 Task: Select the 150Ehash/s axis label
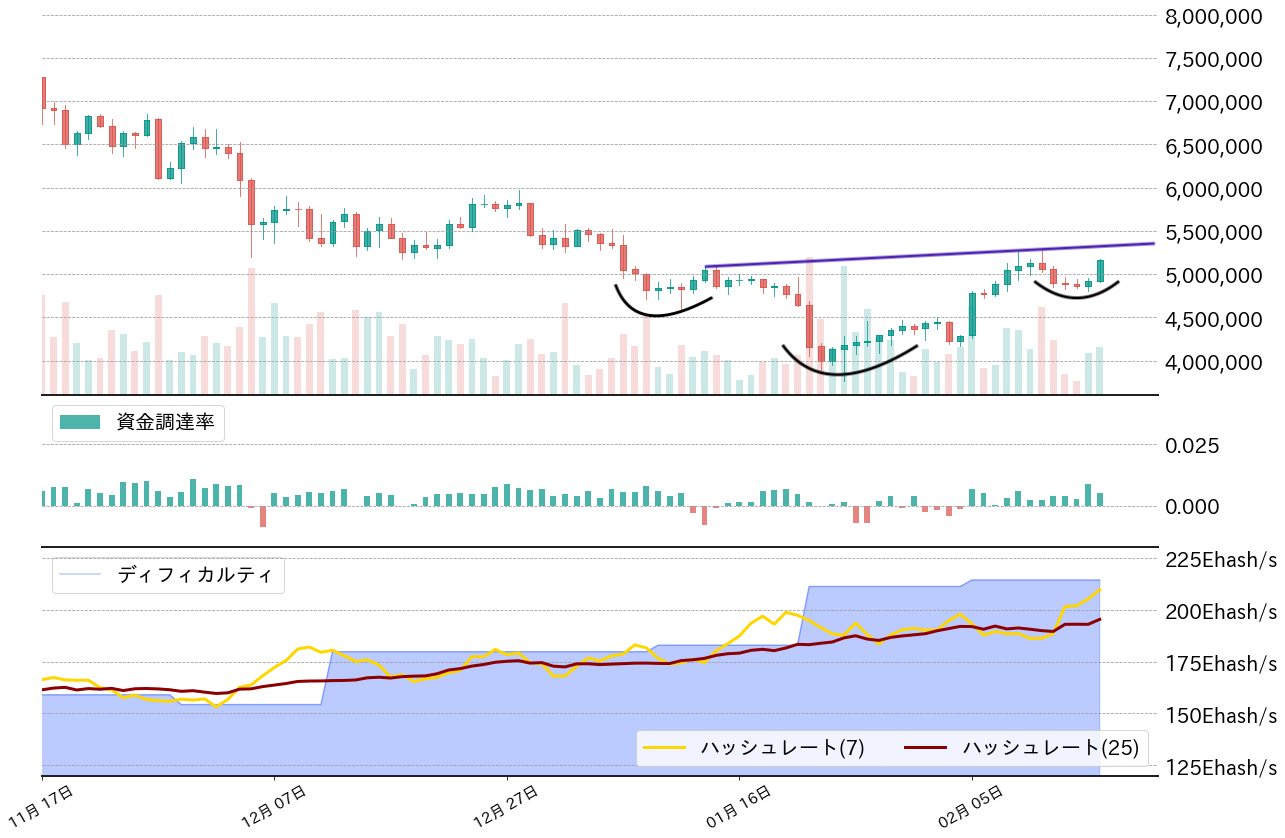point(1222,716)
